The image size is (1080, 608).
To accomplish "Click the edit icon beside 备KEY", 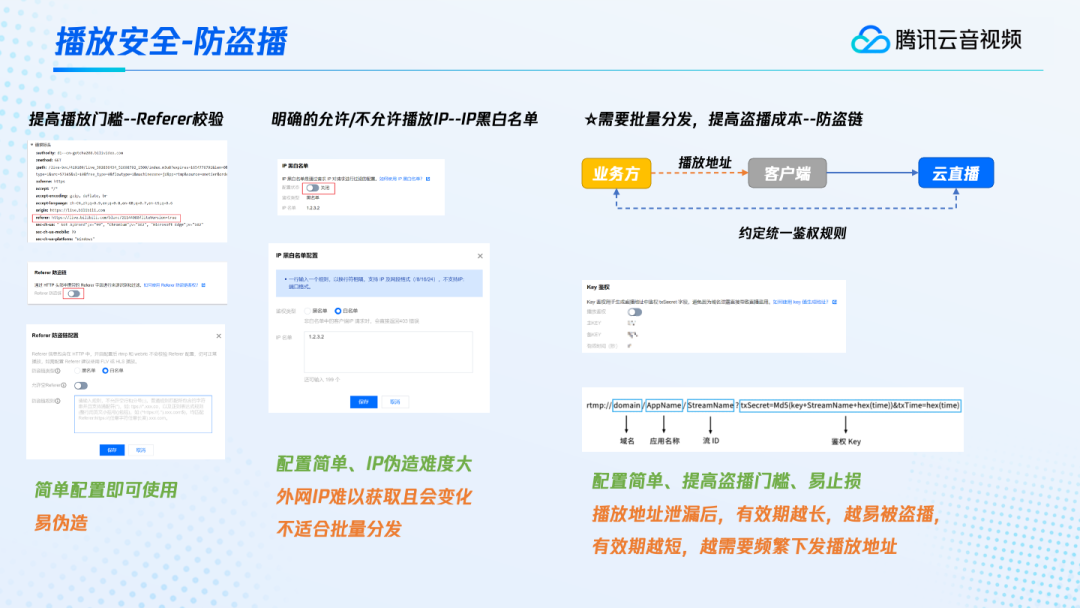I will [631, 334].
